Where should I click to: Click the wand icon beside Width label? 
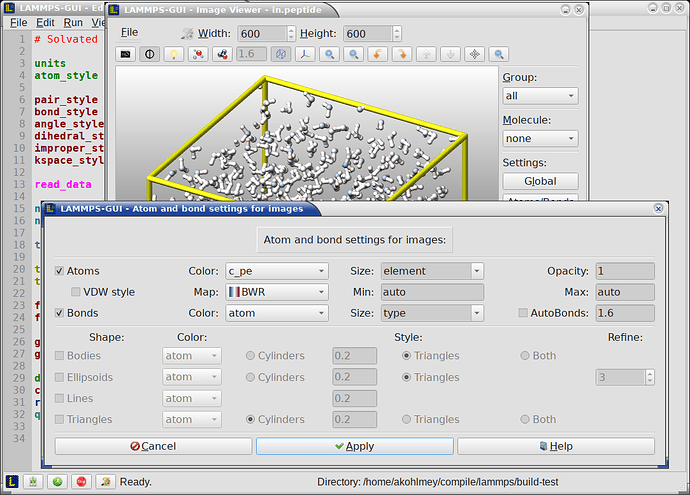pyautogui.click(x=187, y=33)
